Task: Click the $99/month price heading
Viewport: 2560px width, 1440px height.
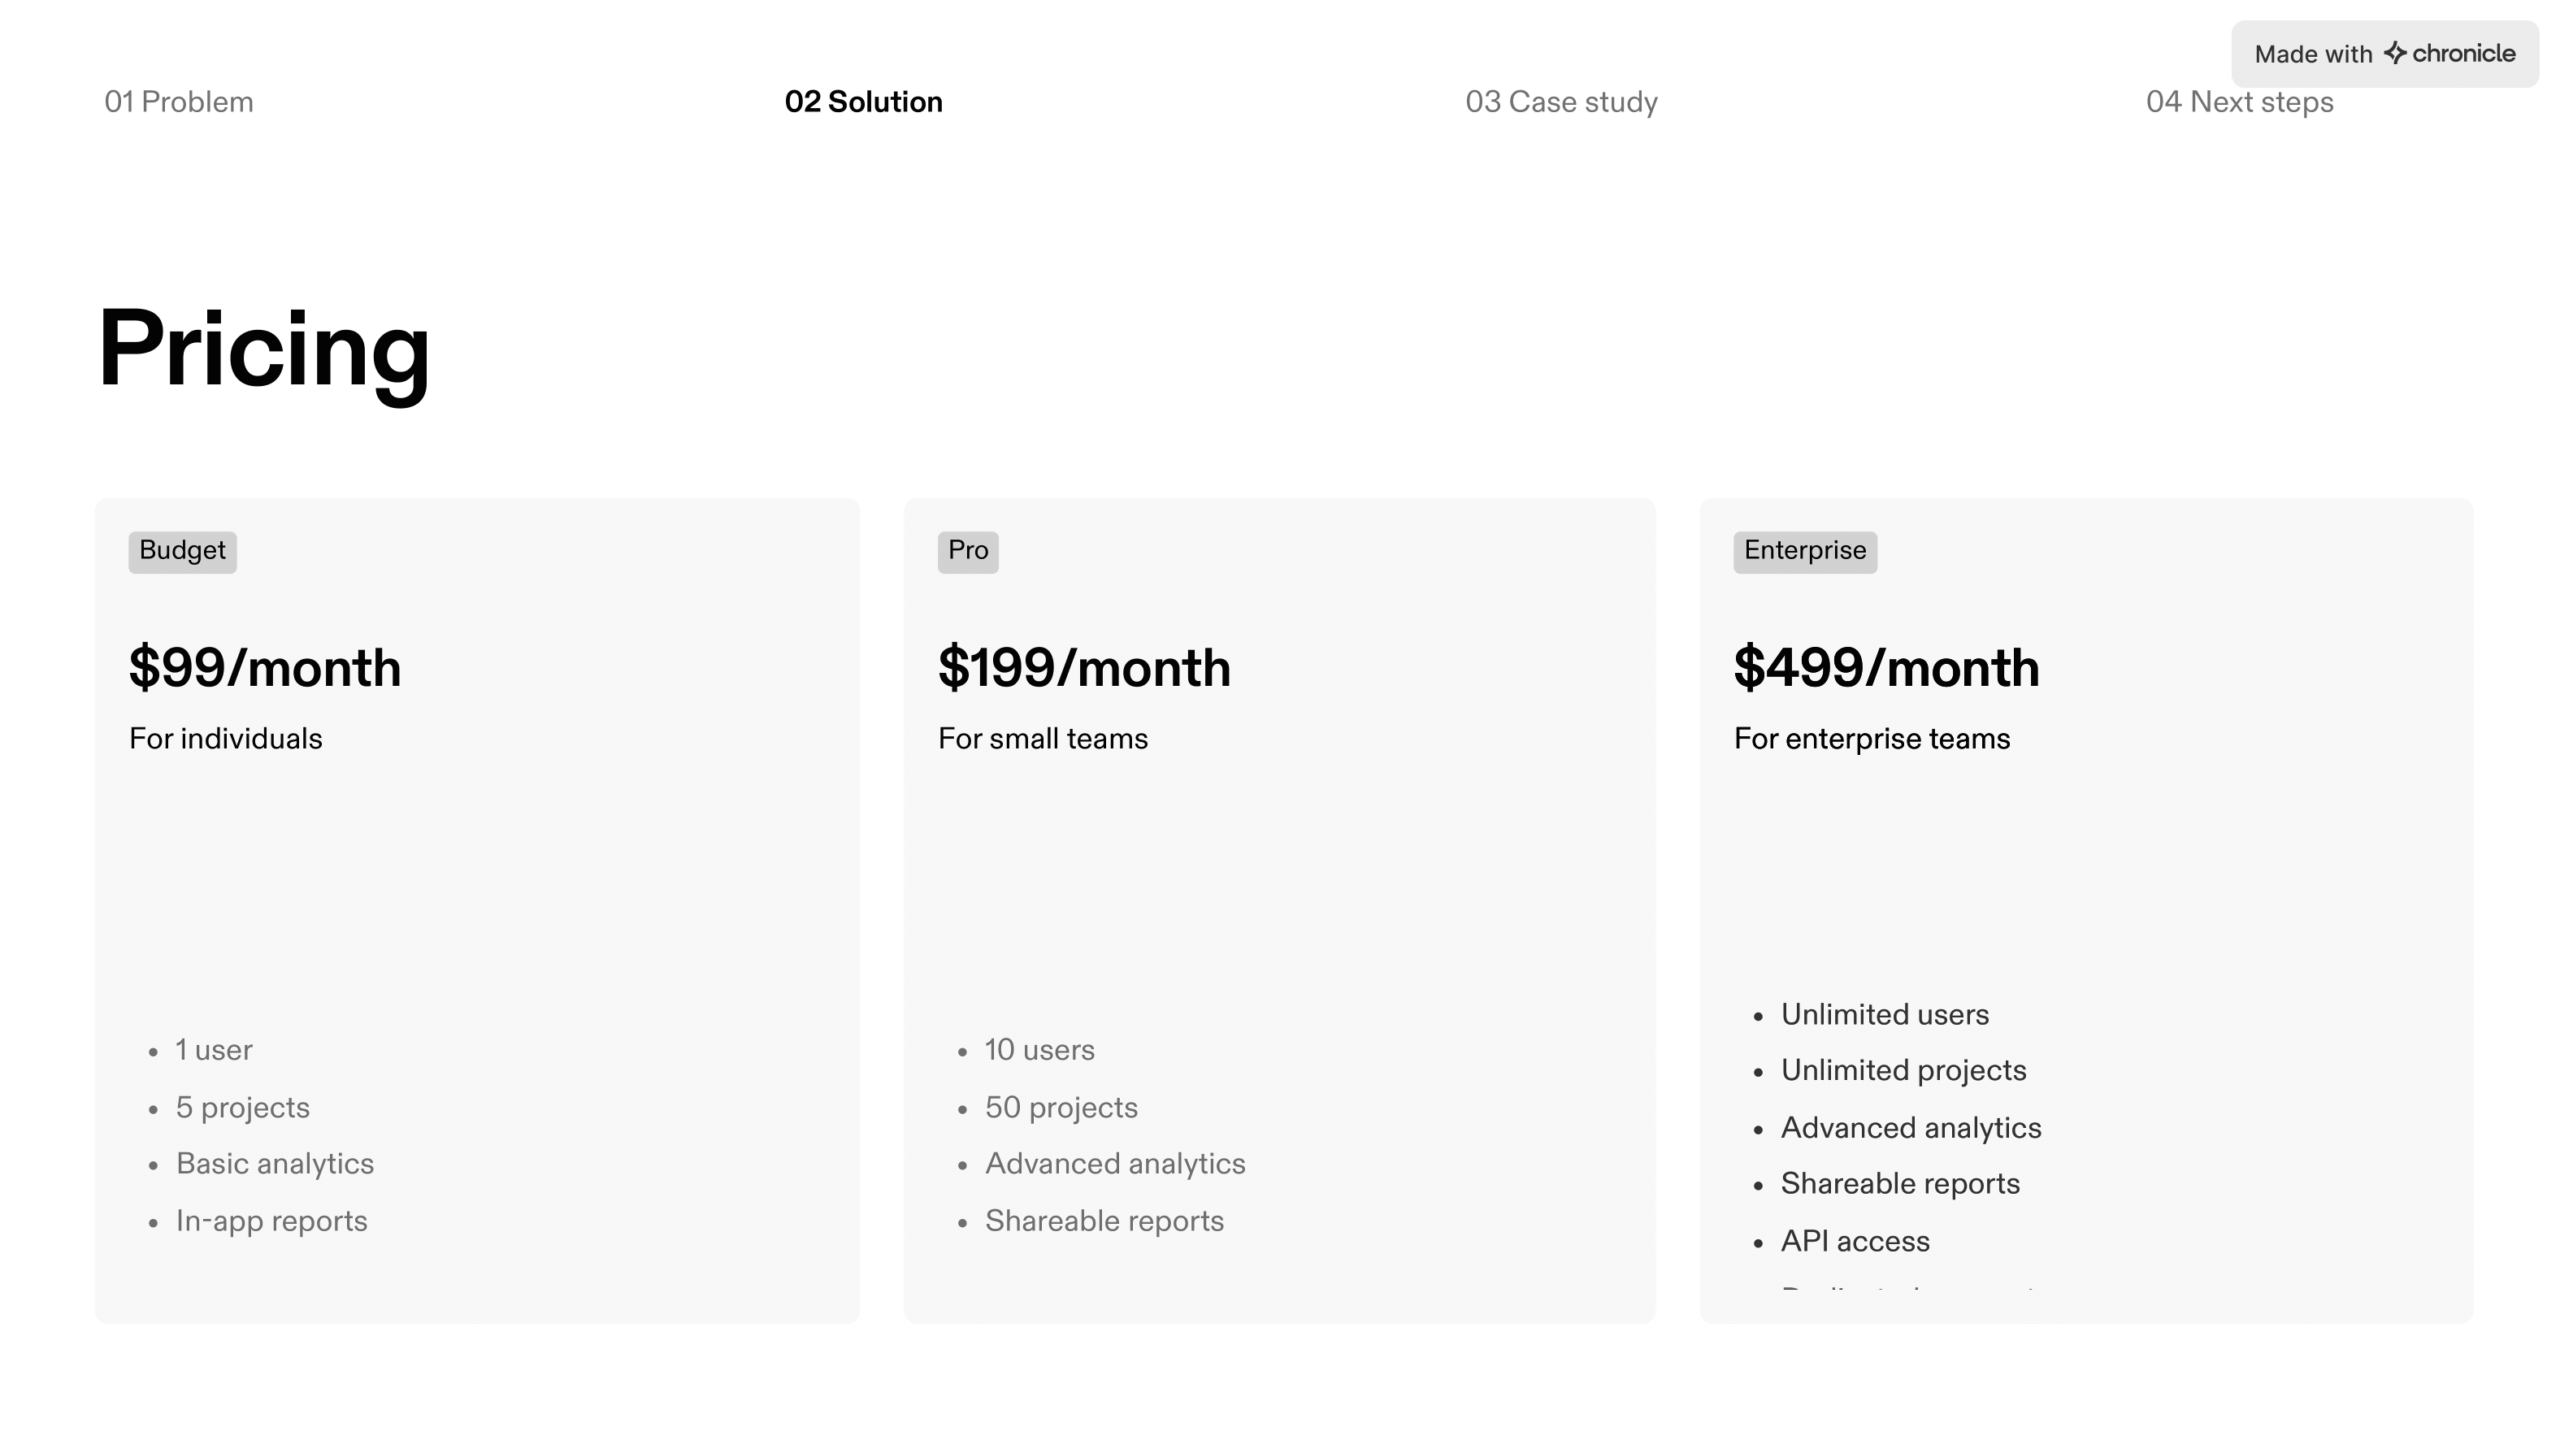Action: (x=264, y=667)
